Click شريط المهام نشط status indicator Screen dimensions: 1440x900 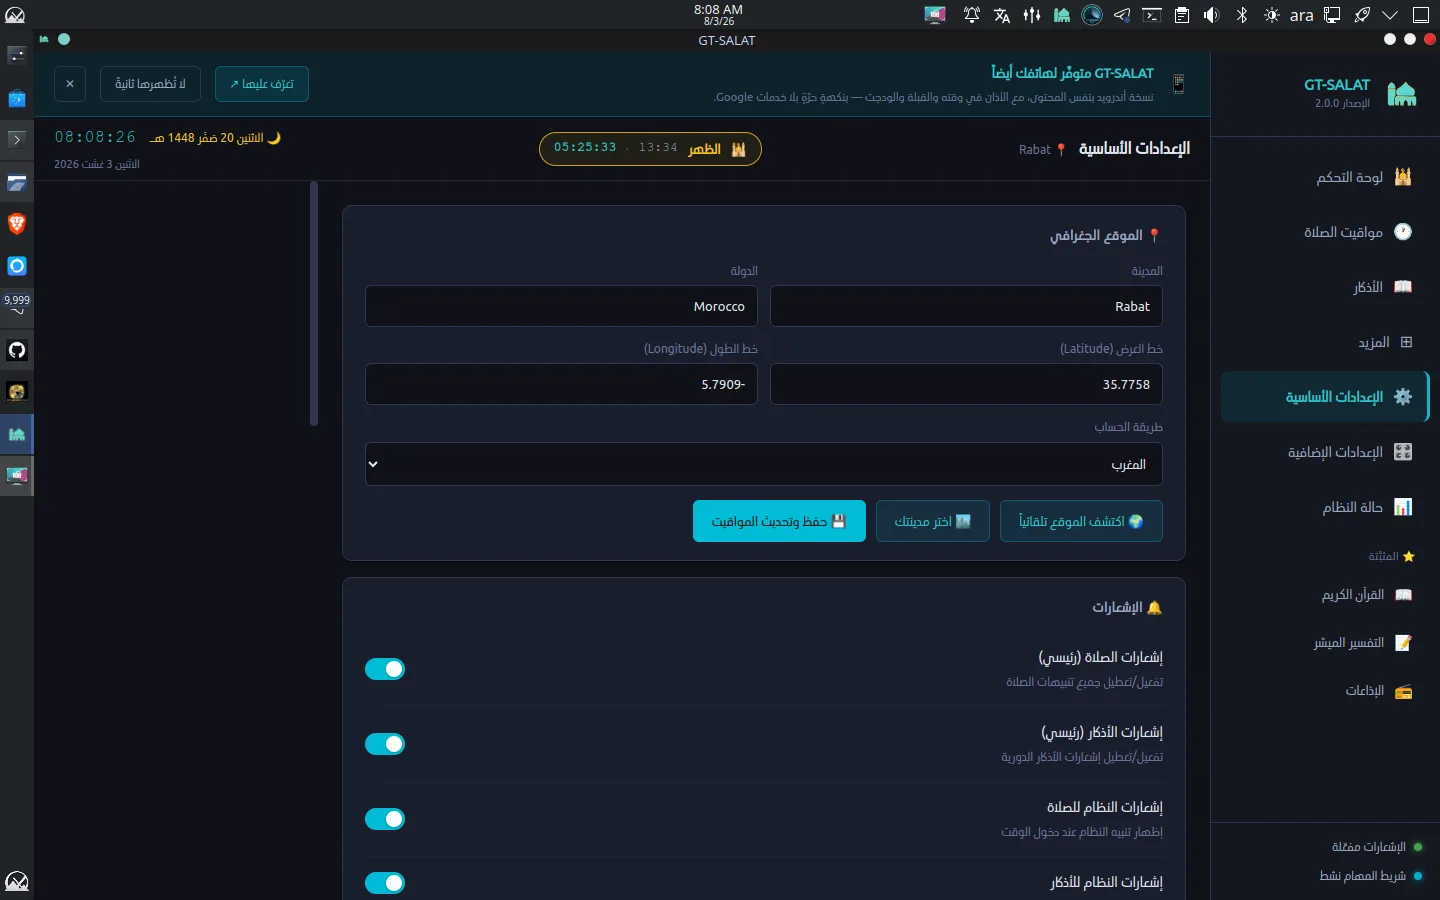(1370, 876)
